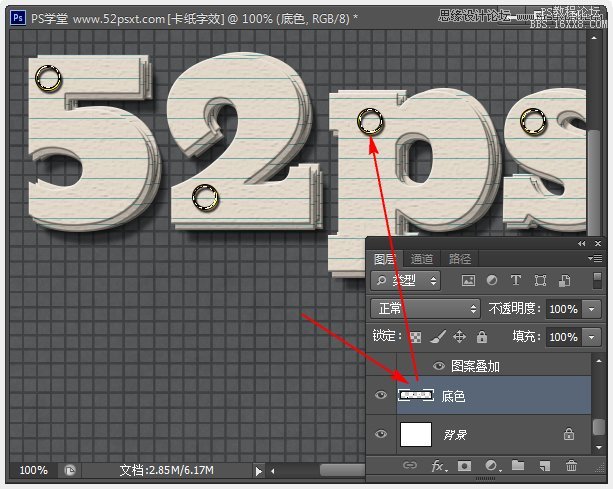Open the 正常 blend mode dropdown

(425, 309)
